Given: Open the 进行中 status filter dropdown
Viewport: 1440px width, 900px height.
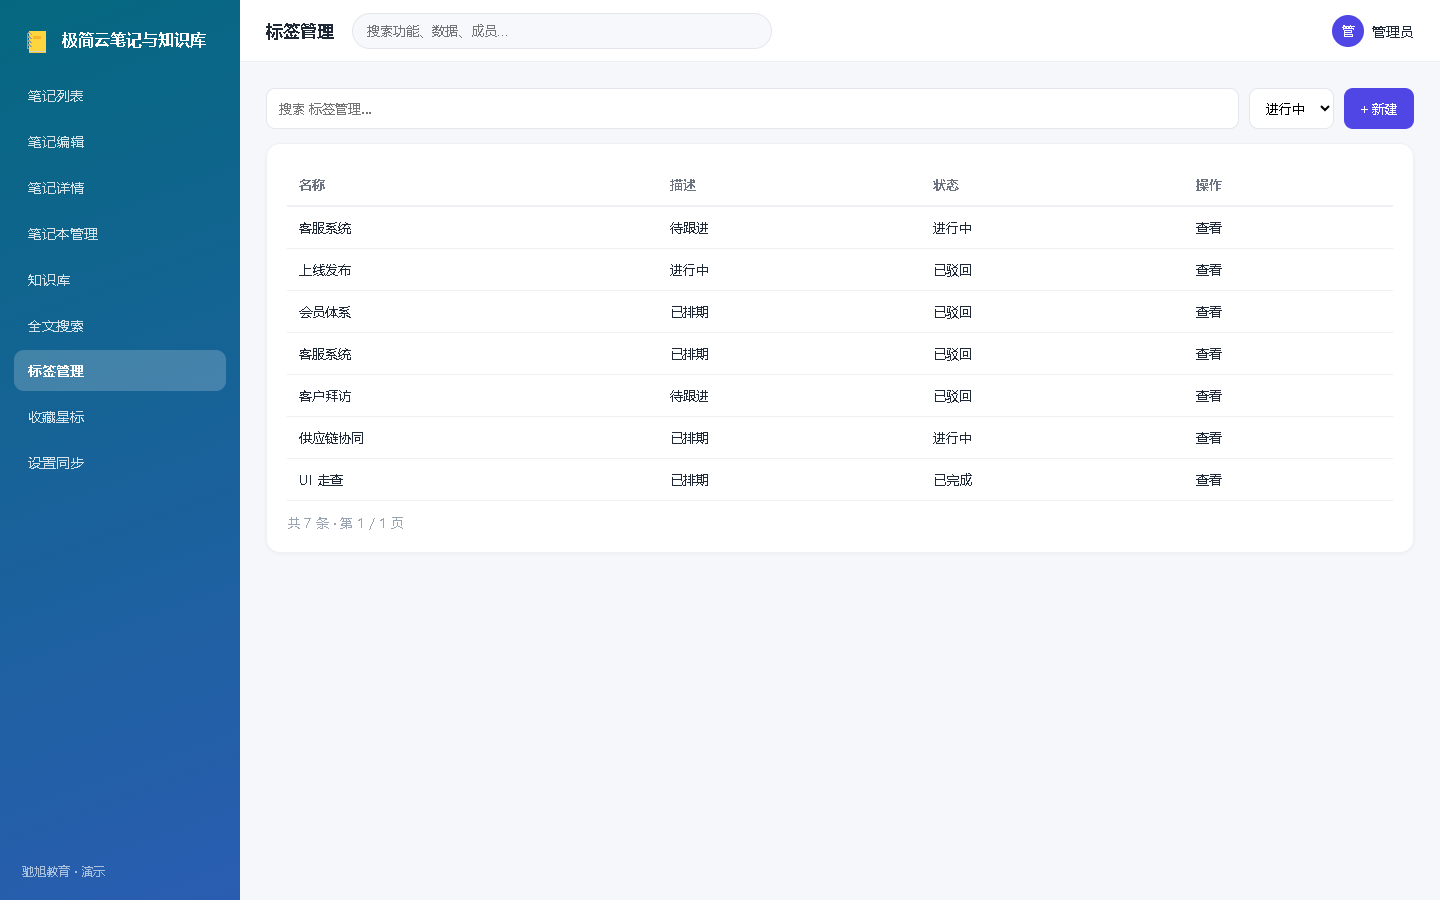Looking at the screenshot, I should click(1291, 109).
